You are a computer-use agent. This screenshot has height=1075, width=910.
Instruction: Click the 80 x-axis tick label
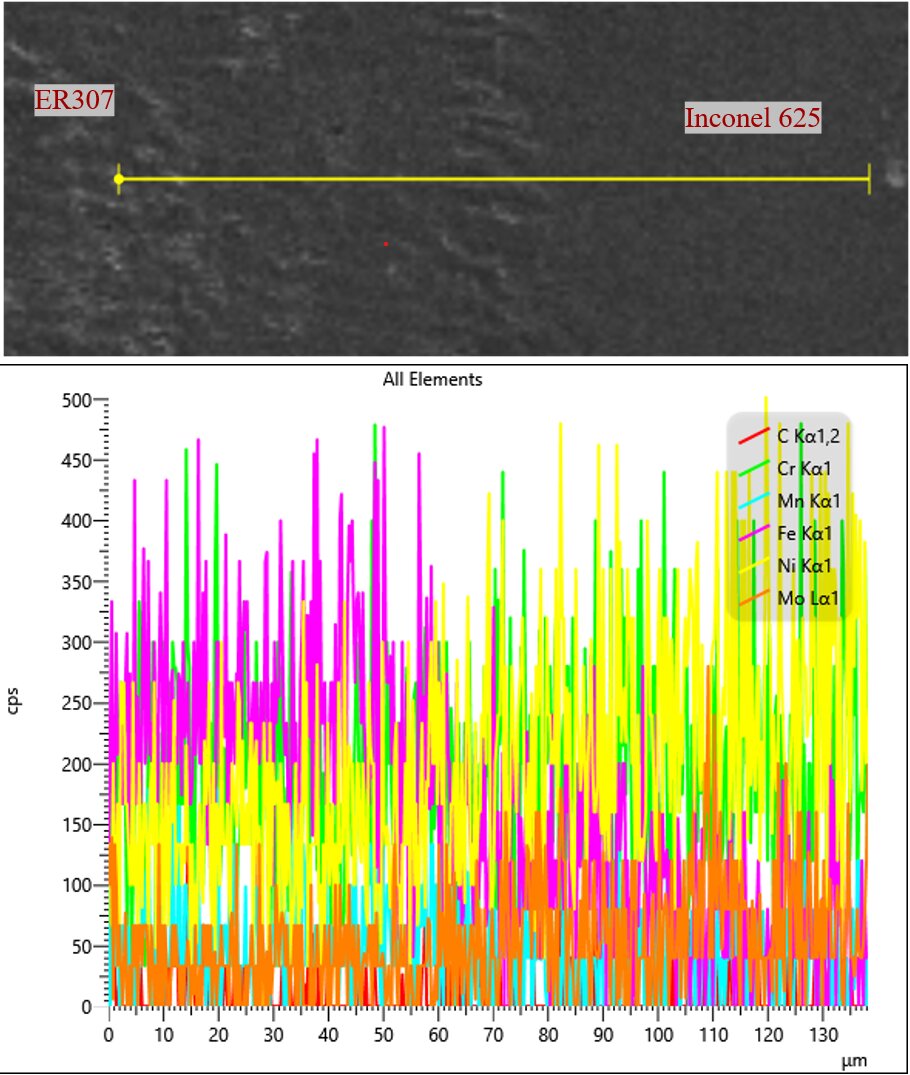coord(548,1035)
